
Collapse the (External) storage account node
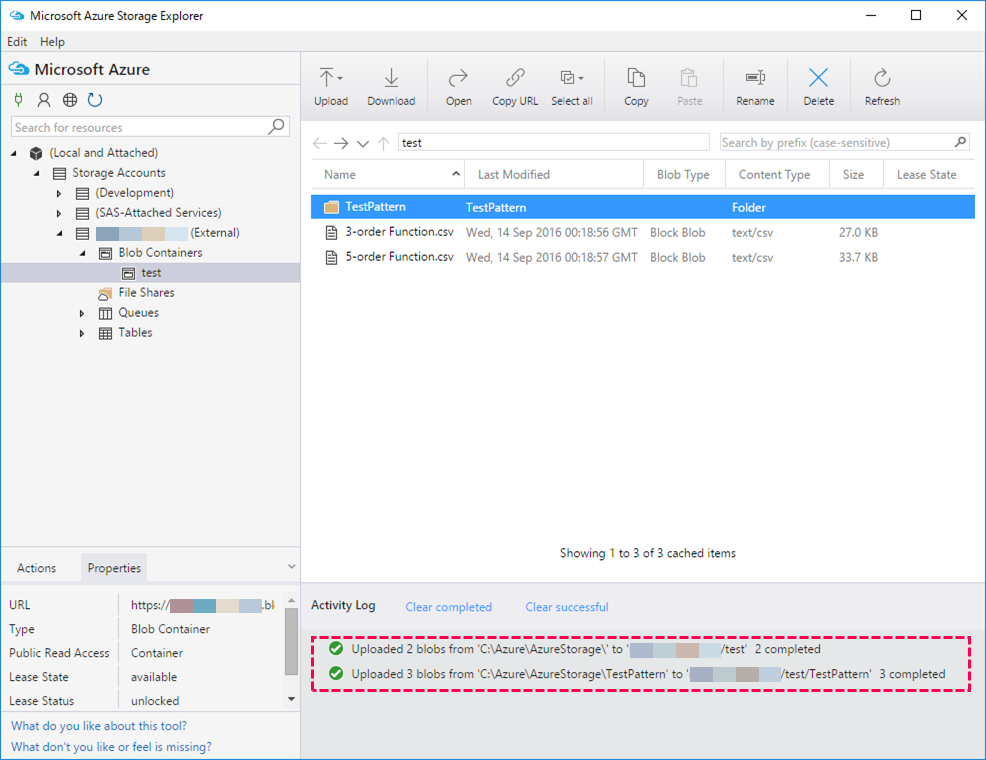click(x=60, y=233)
